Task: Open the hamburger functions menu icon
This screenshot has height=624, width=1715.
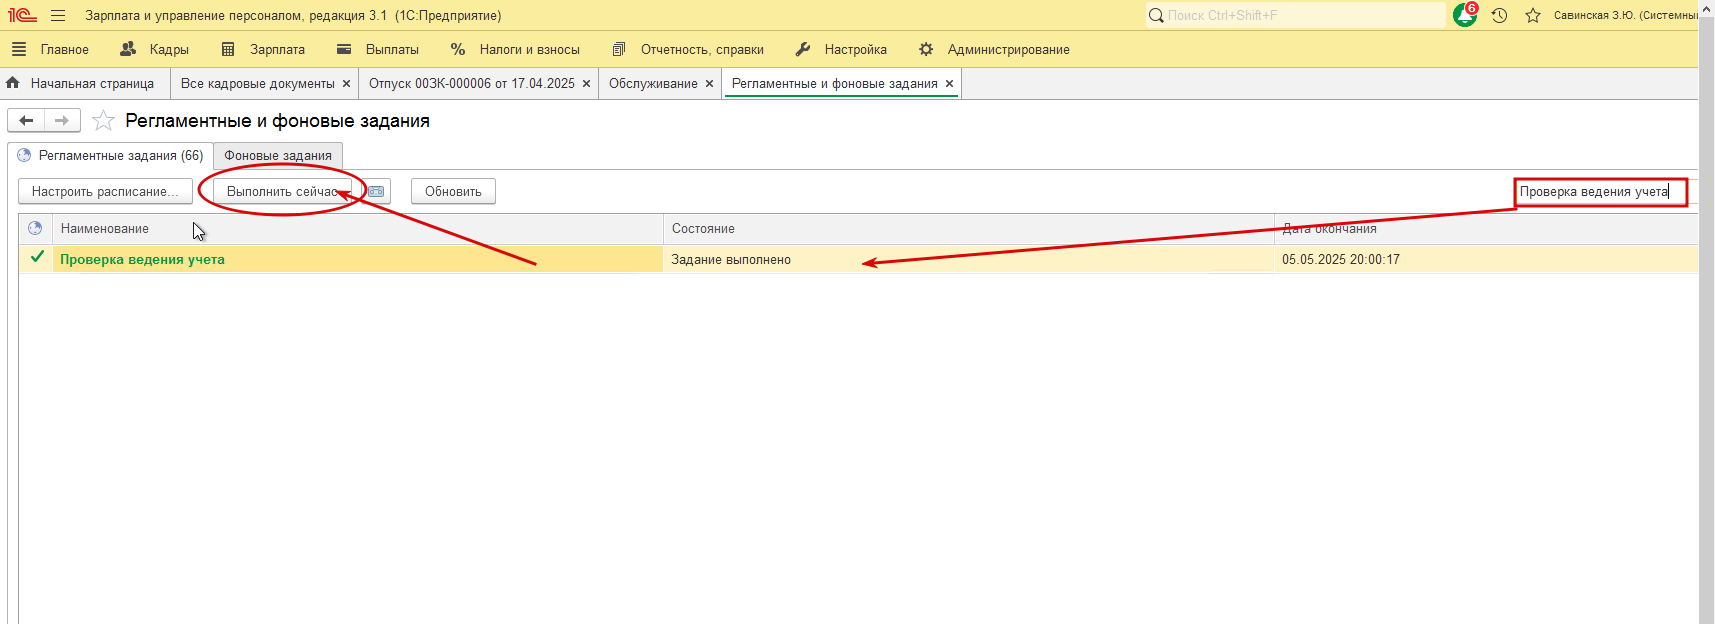Action: point(58,16)
